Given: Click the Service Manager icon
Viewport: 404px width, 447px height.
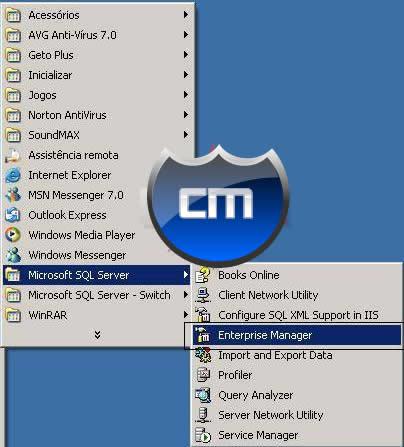Looking at the screenshot, I should tap(203, 435).
